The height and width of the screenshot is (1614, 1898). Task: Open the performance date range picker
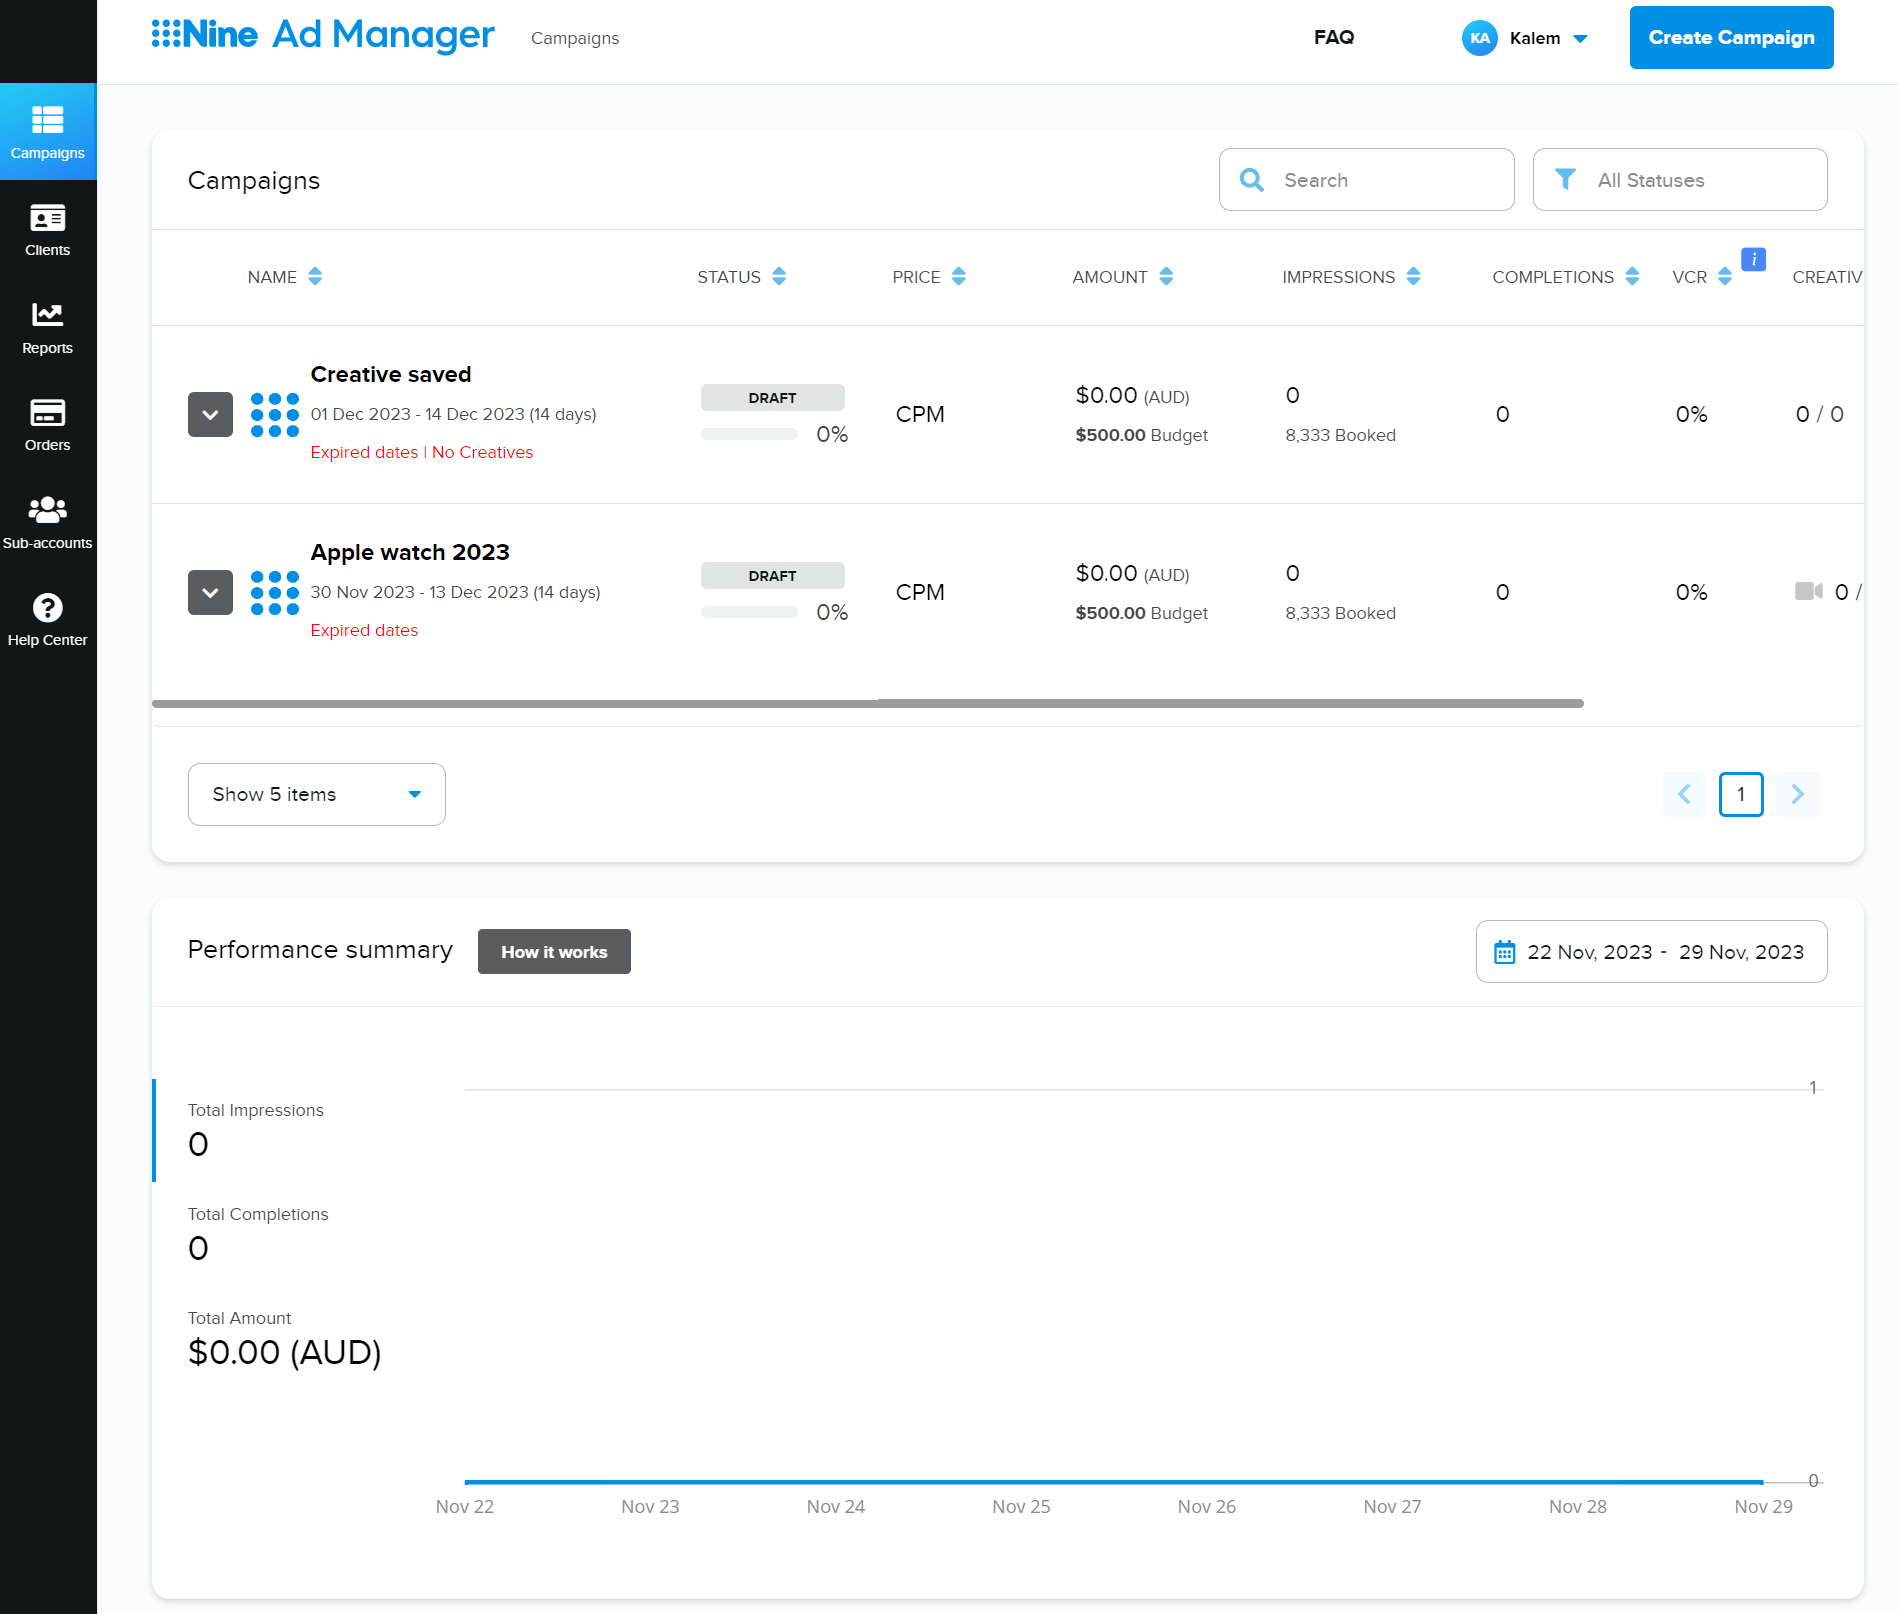pos(1652,952)
